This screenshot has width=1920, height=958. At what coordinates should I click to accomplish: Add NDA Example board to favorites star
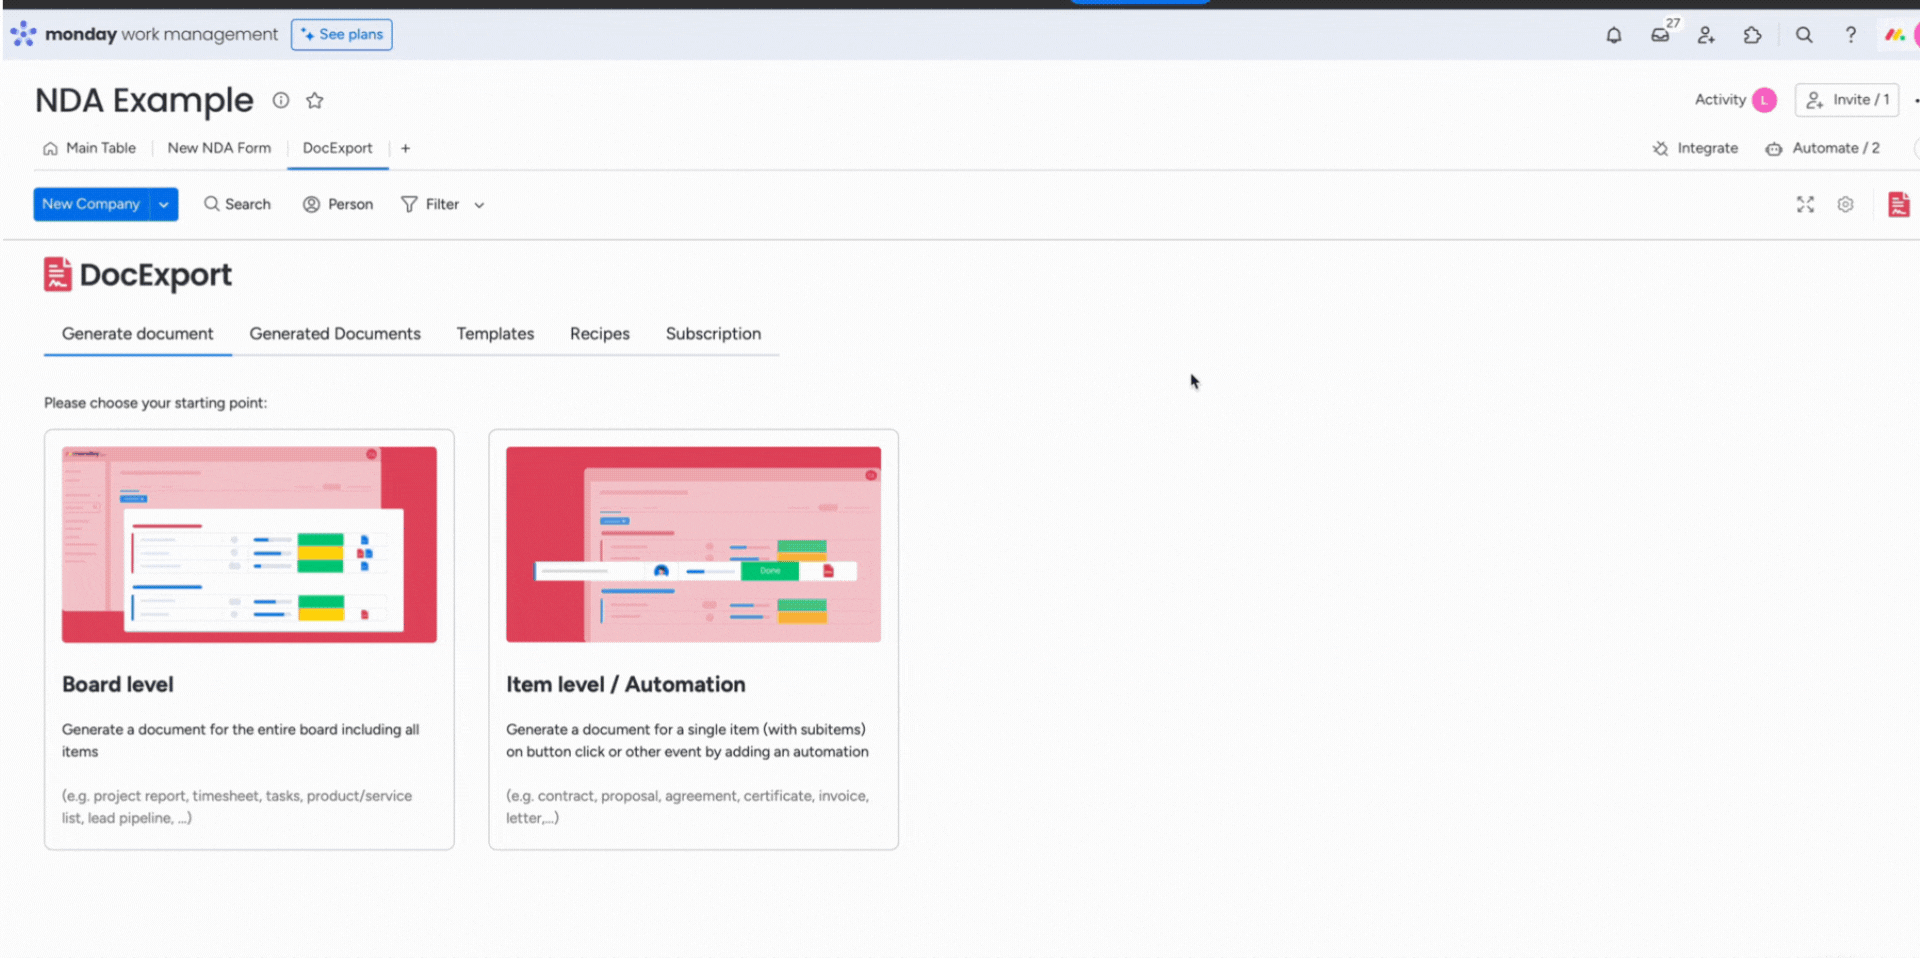315,100
